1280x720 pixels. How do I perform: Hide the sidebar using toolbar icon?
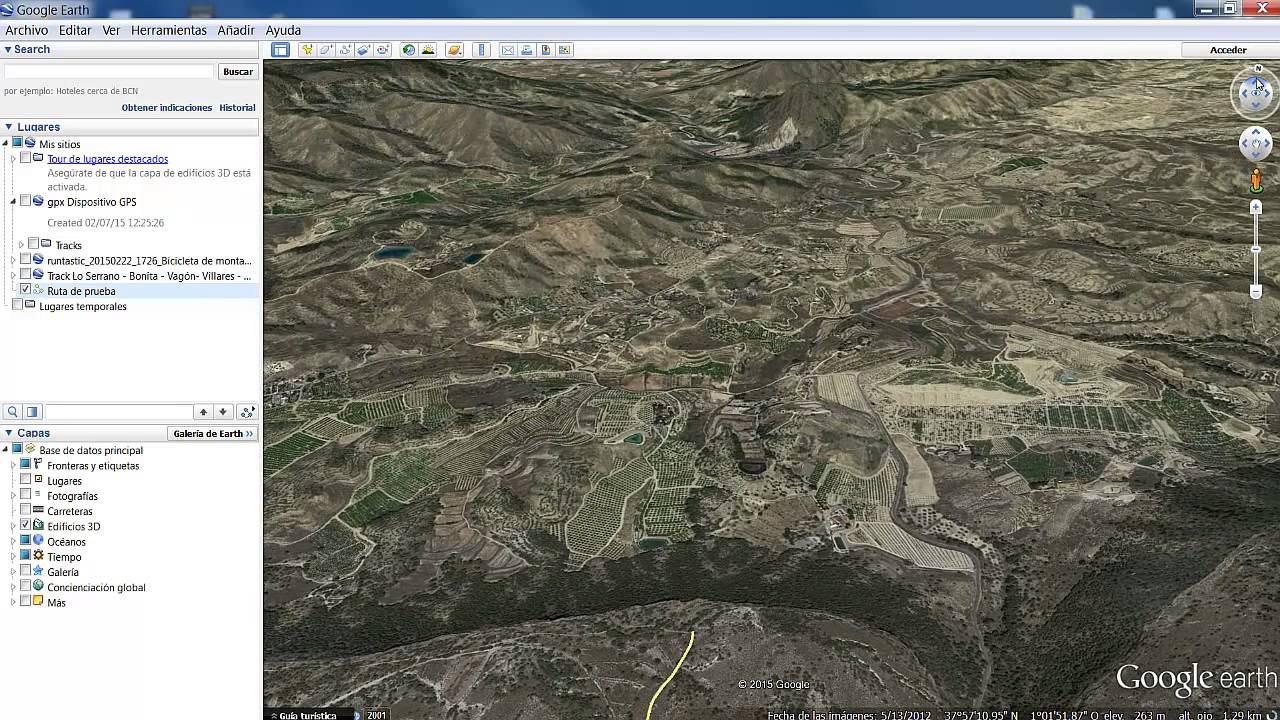point(281,50)
